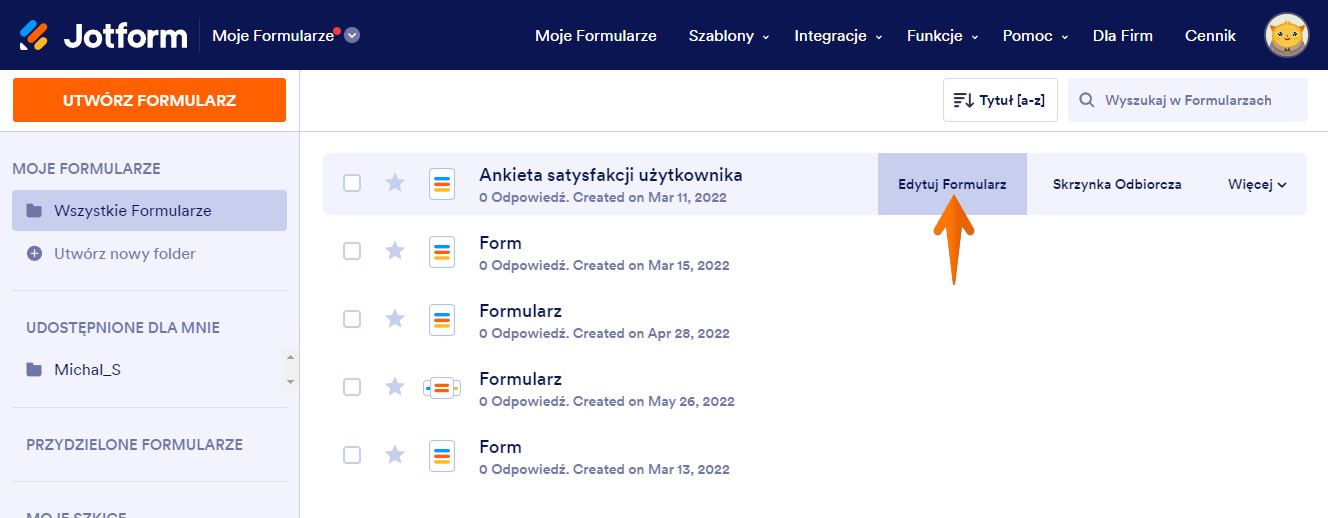
Task: Expand the Moje Formularze workspace switcher
Action: (x=352, y=36)
